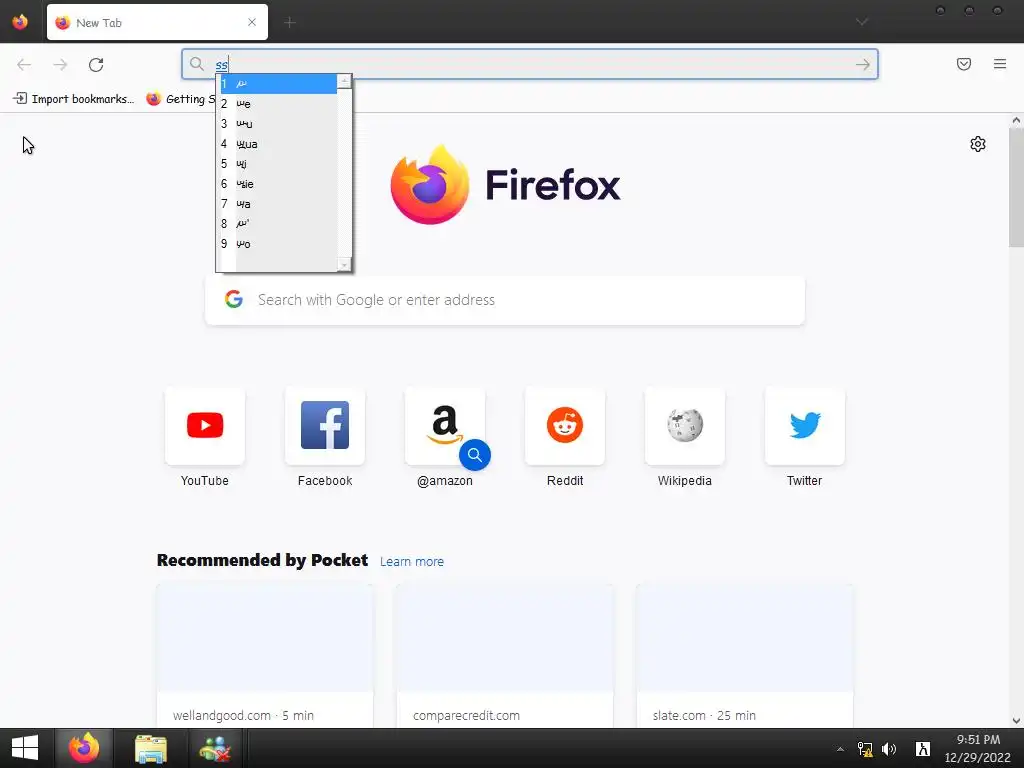Select IME candidate number 5
Screen dimensions: 1024x768
(x=278, y=164)
